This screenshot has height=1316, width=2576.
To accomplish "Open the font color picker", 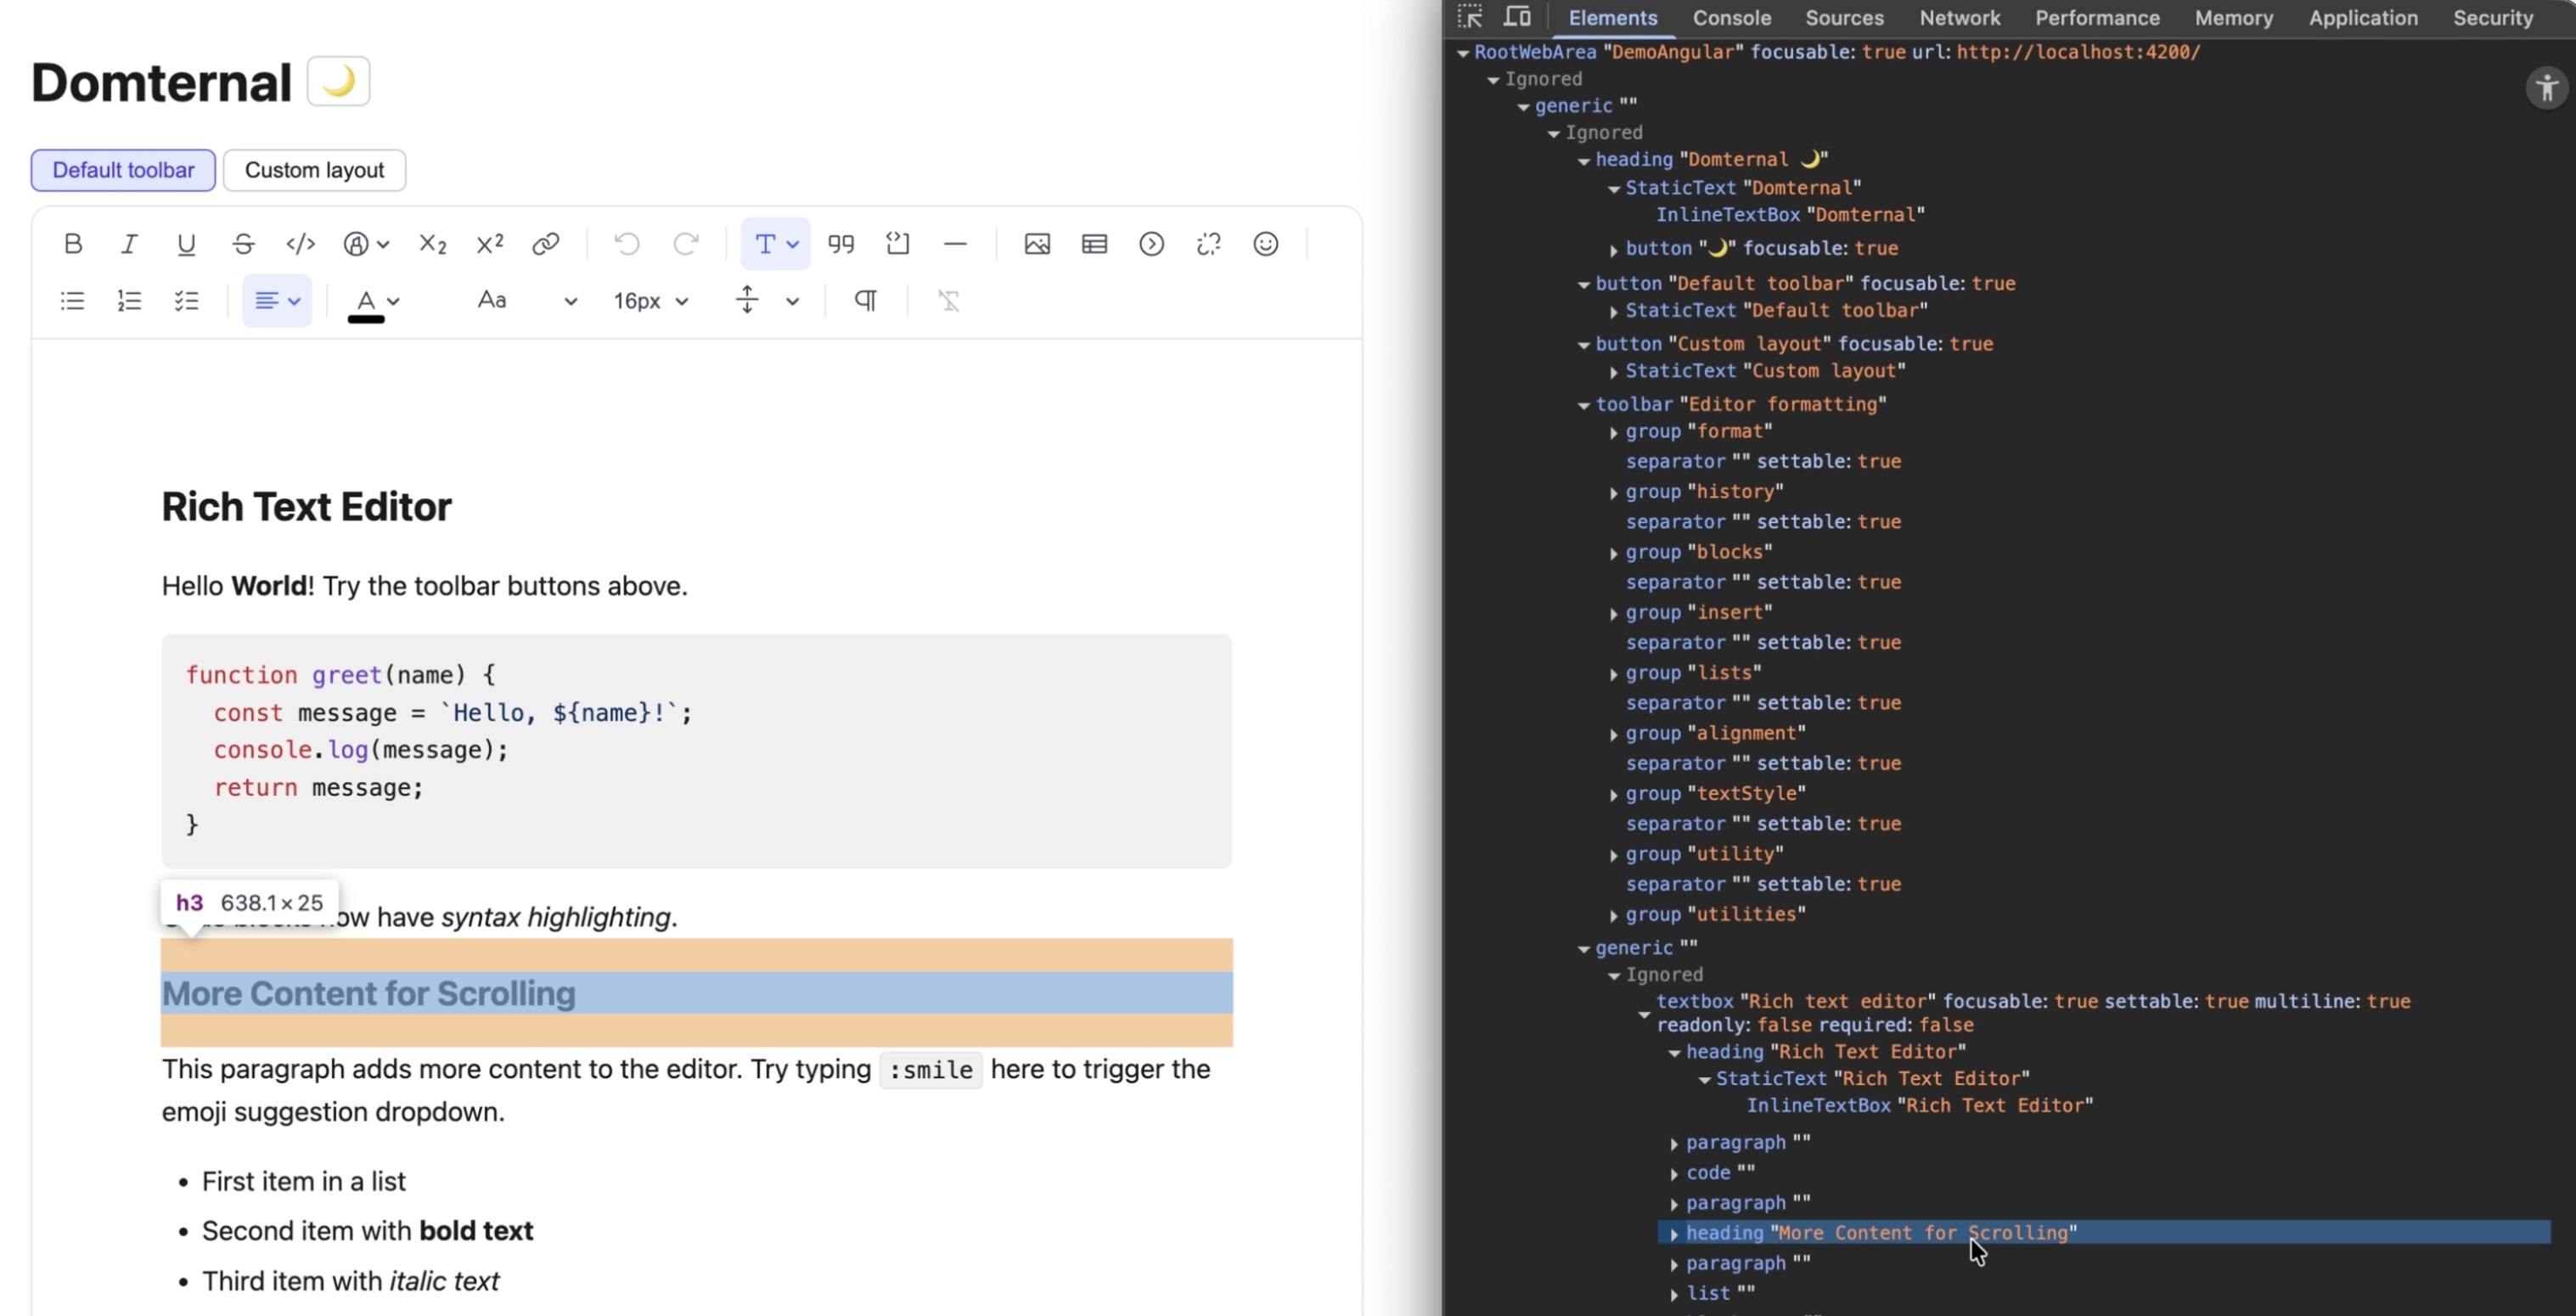I will pos(371,300).
